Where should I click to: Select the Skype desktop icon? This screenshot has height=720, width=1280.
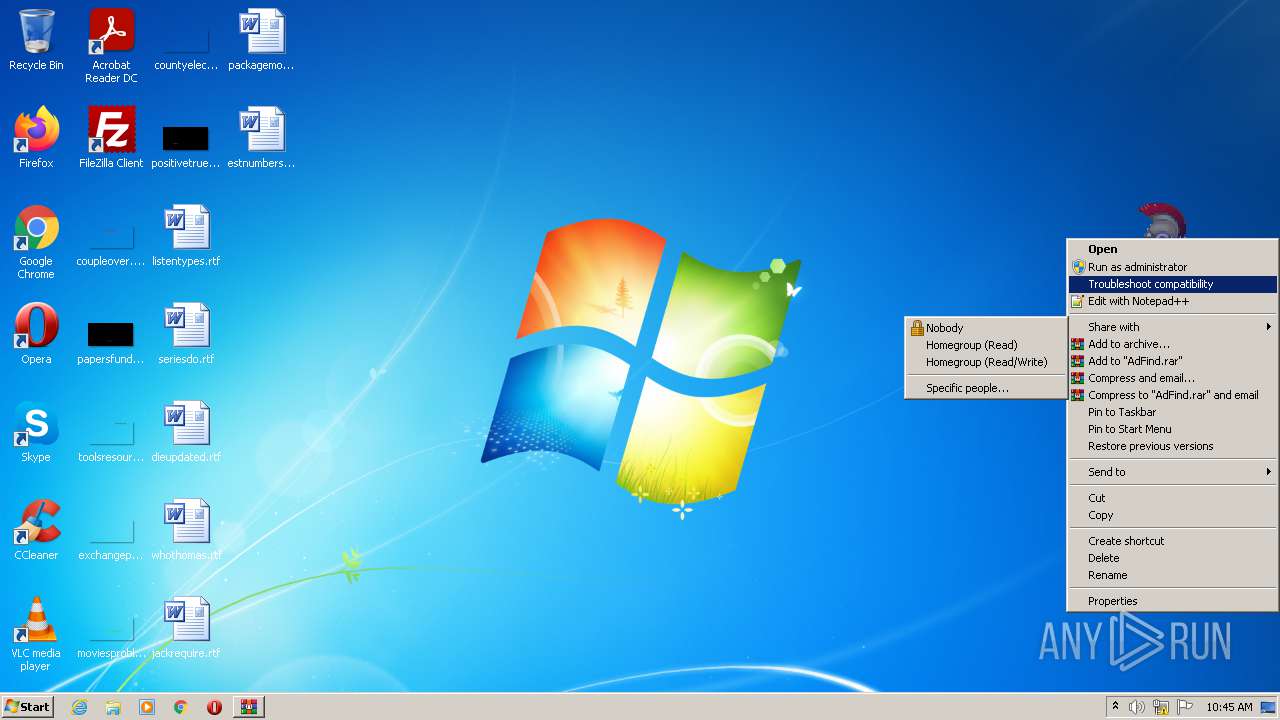coord(36,432)
